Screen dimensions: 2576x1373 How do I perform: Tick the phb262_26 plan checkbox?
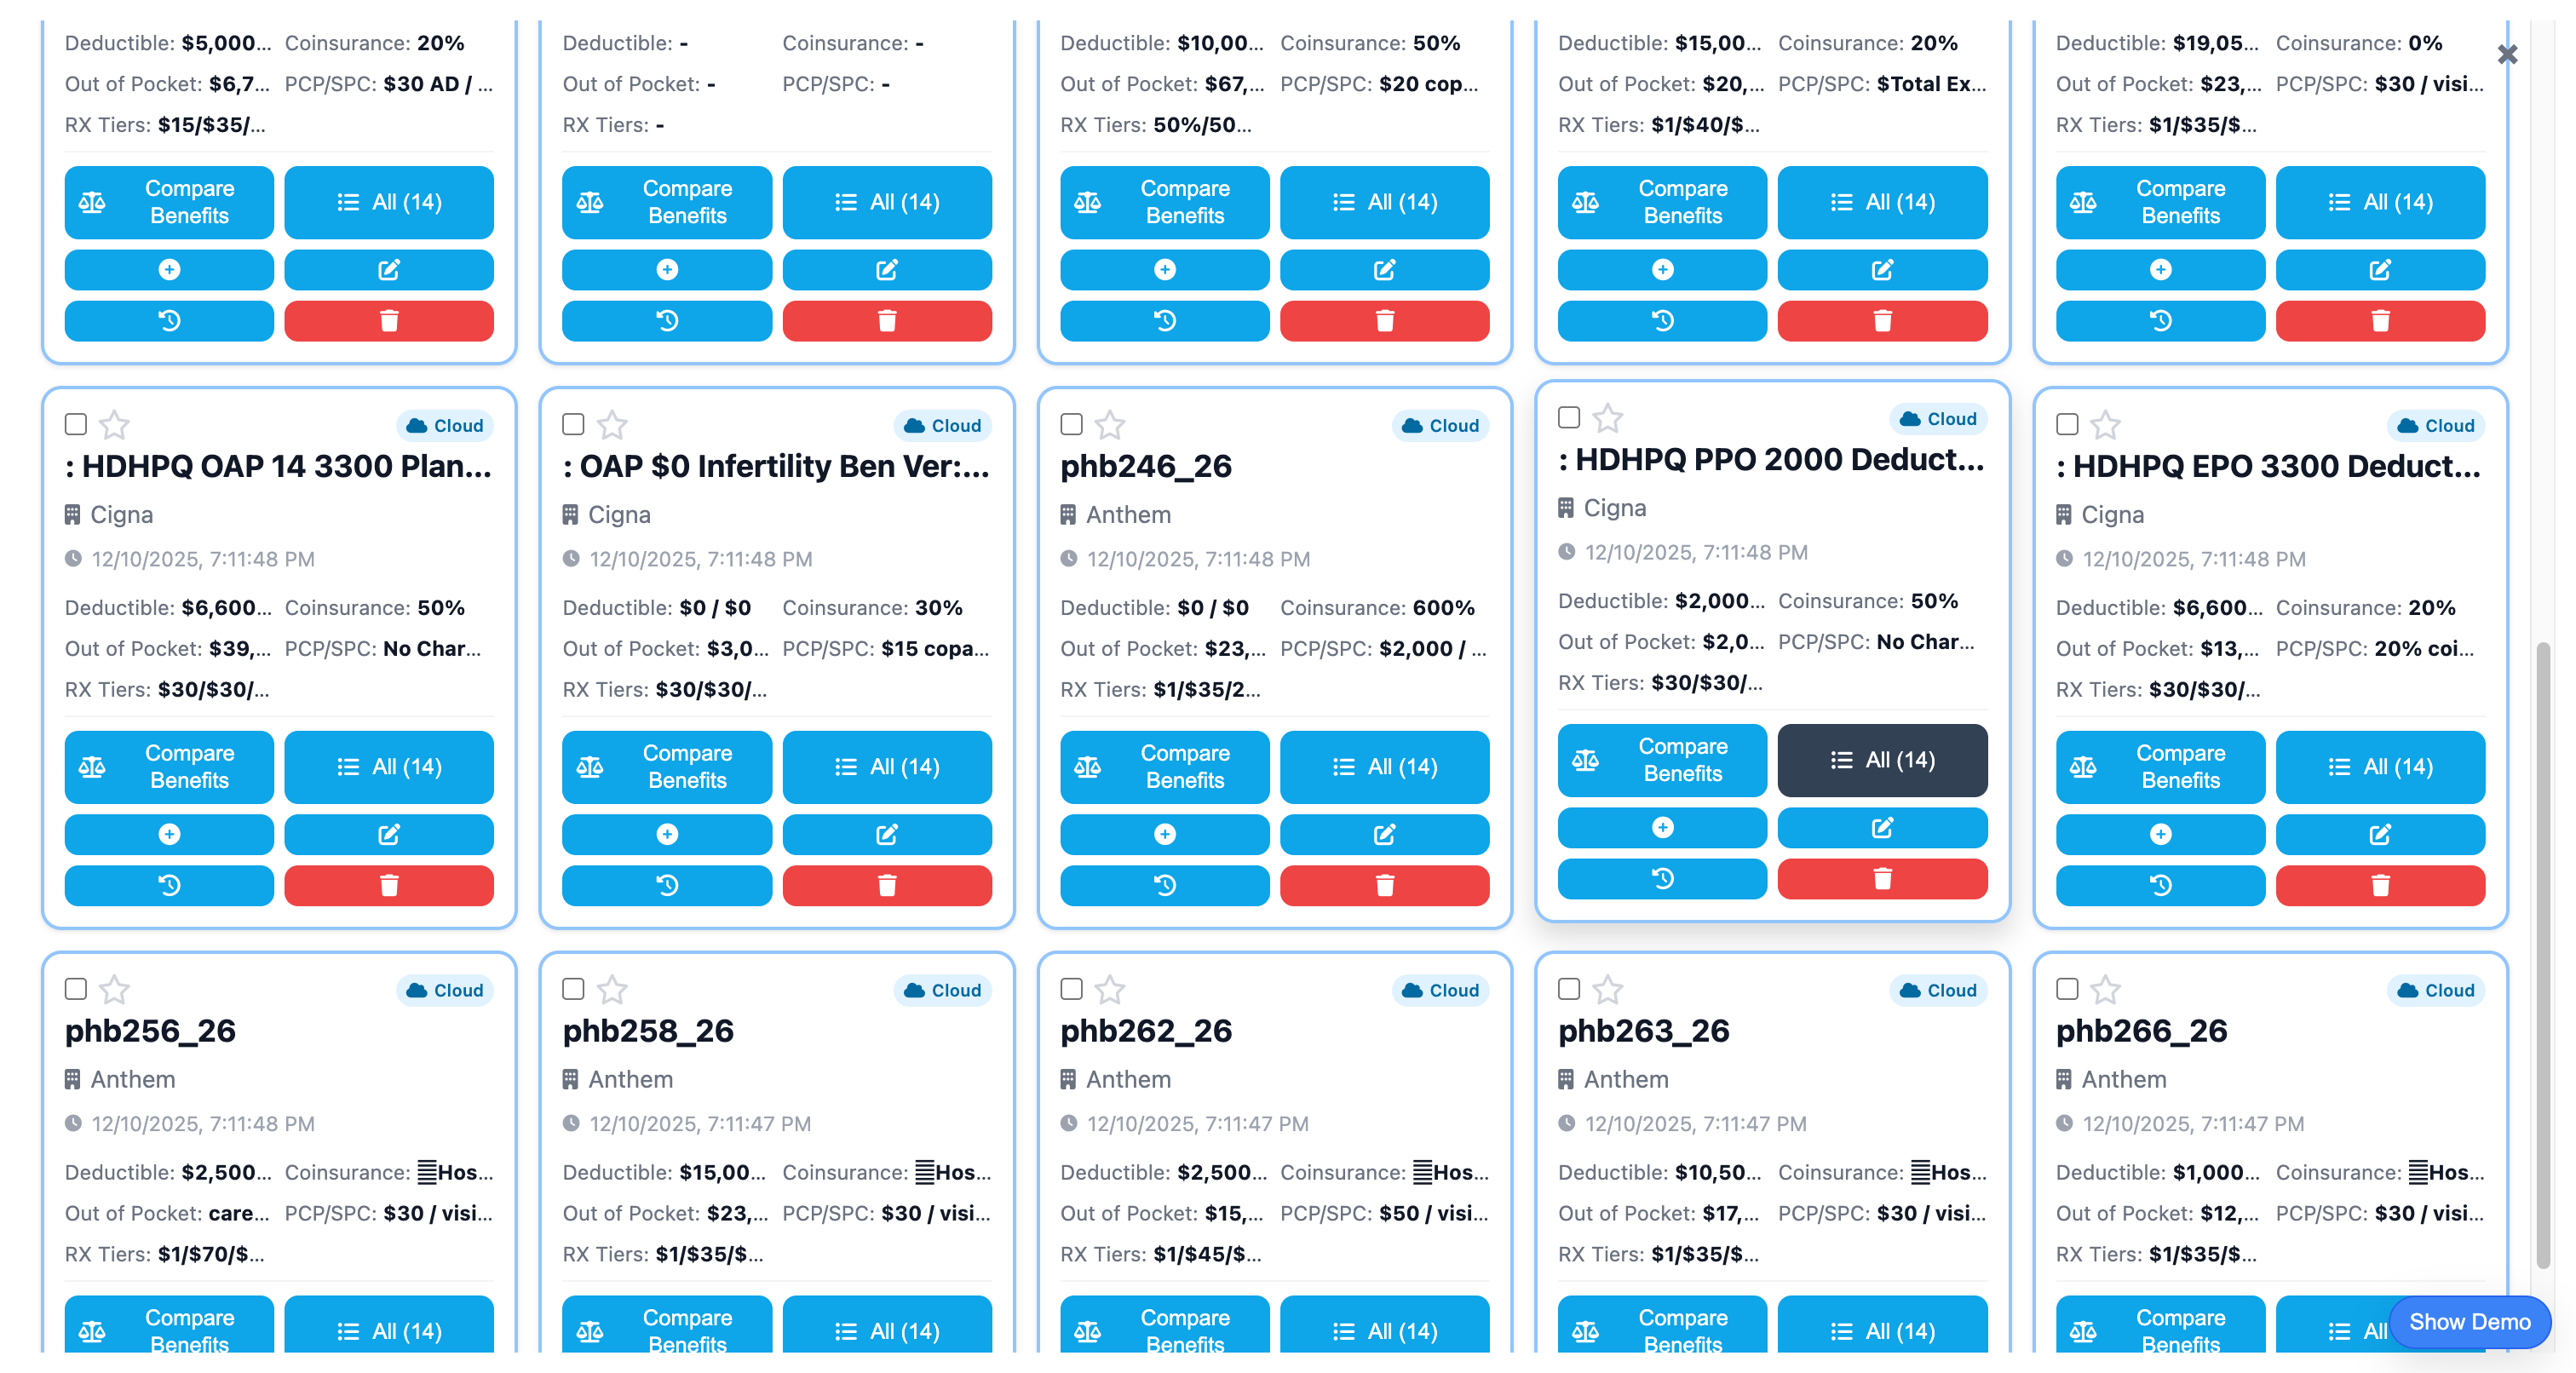coord(1071,989)
